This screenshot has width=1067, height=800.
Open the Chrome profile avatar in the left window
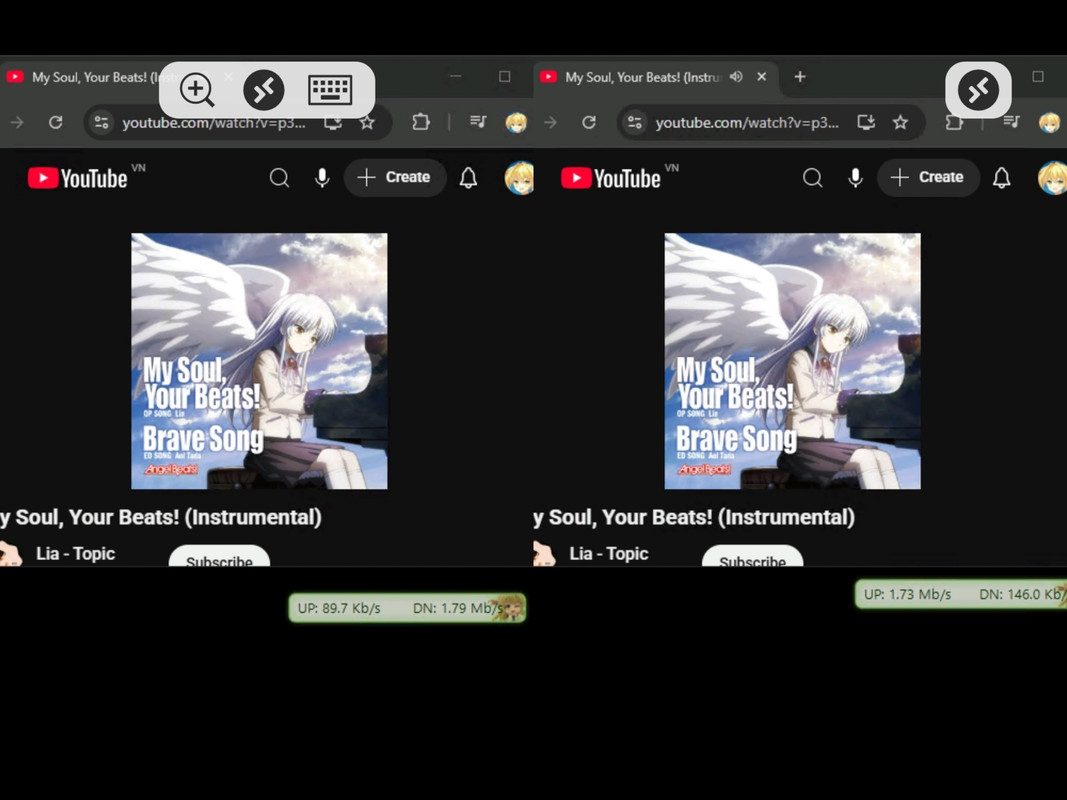[x=516, y=122]
